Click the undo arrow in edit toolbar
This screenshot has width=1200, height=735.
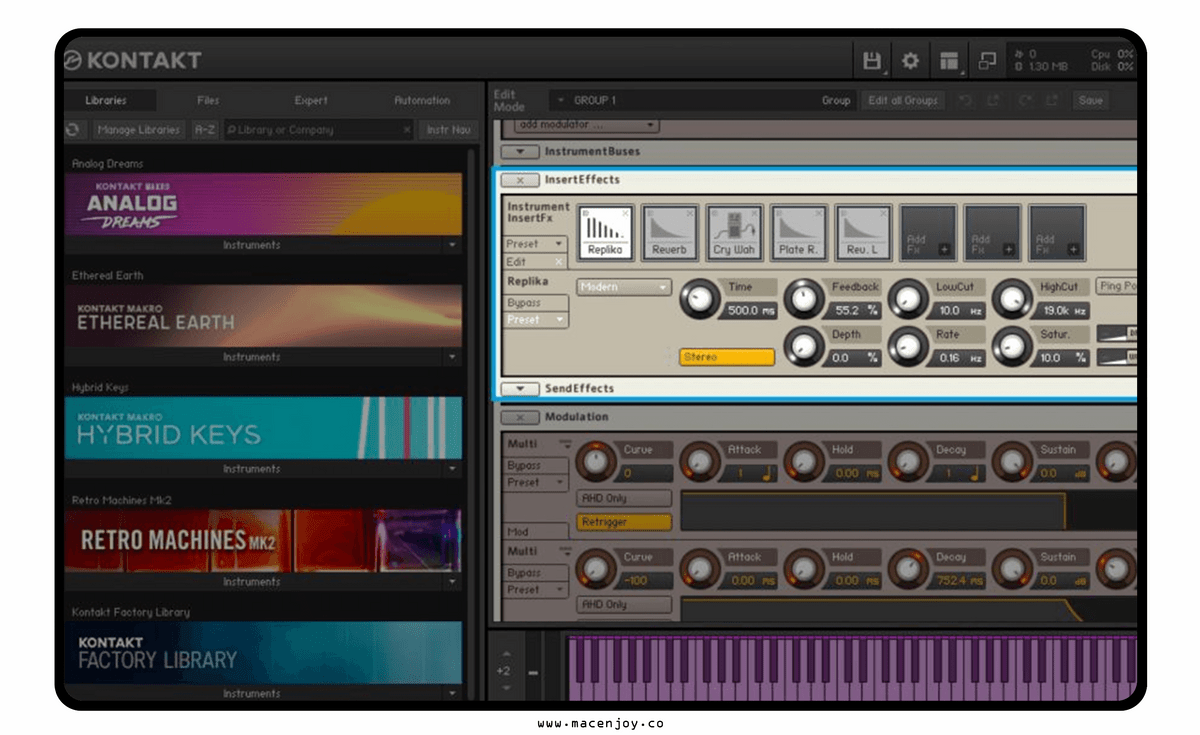click(x=965, y=100)
